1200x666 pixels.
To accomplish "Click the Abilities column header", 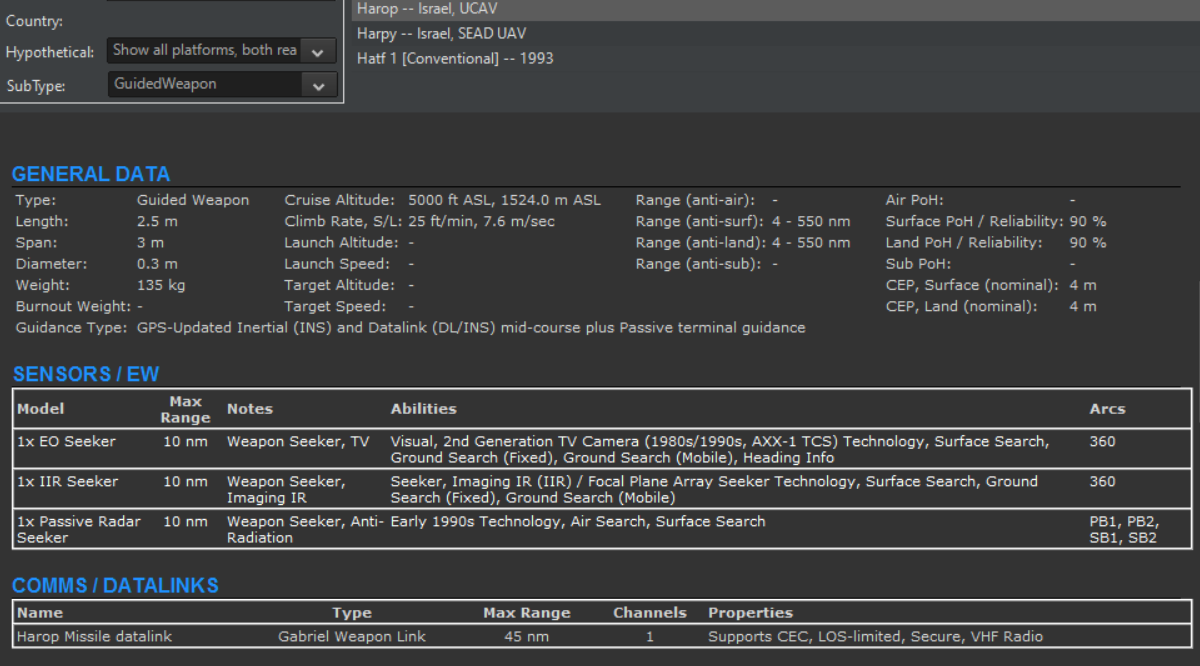I will (x=423, y=408).
